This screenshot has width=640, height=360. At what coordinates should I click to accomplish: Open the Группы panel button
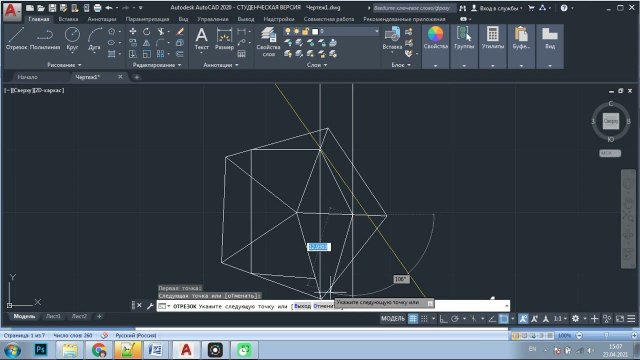coord(464,38)
